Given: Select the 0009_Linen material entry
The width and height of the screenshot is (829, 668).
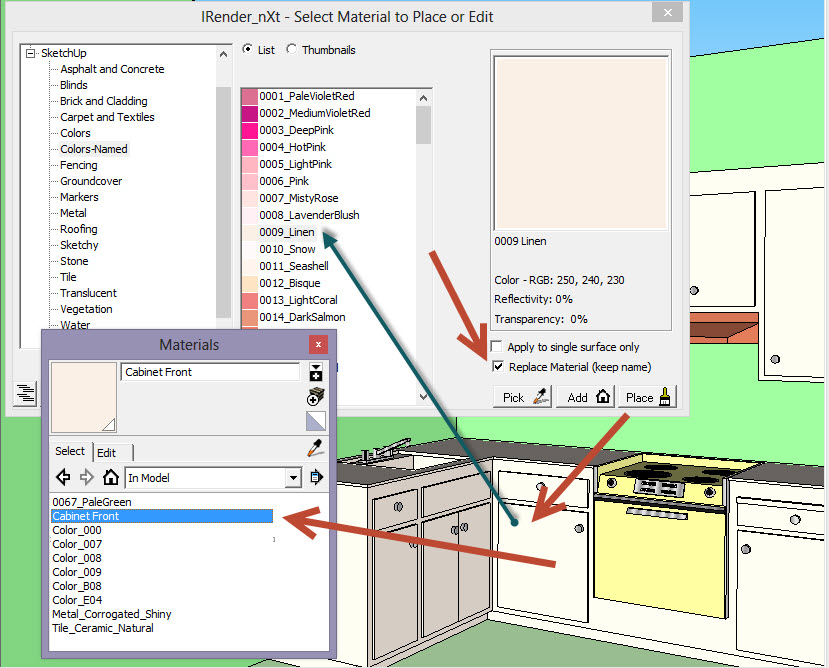Looking at the screenshot, I should click(287, 231).
